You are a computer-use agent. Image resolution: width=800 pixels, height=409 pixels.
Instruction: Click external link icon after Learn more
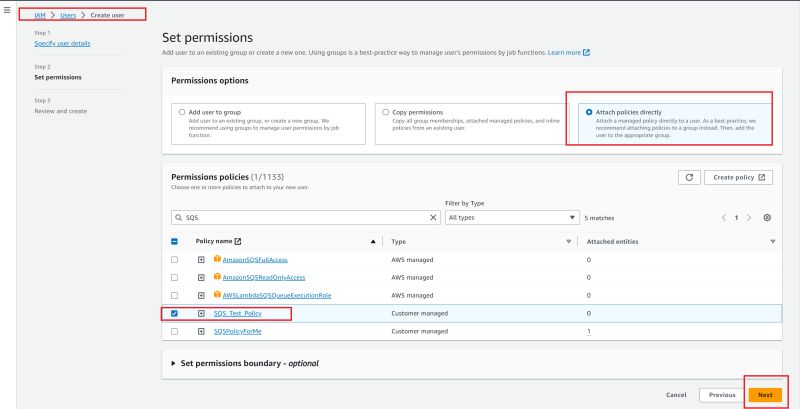coord(587,53)
